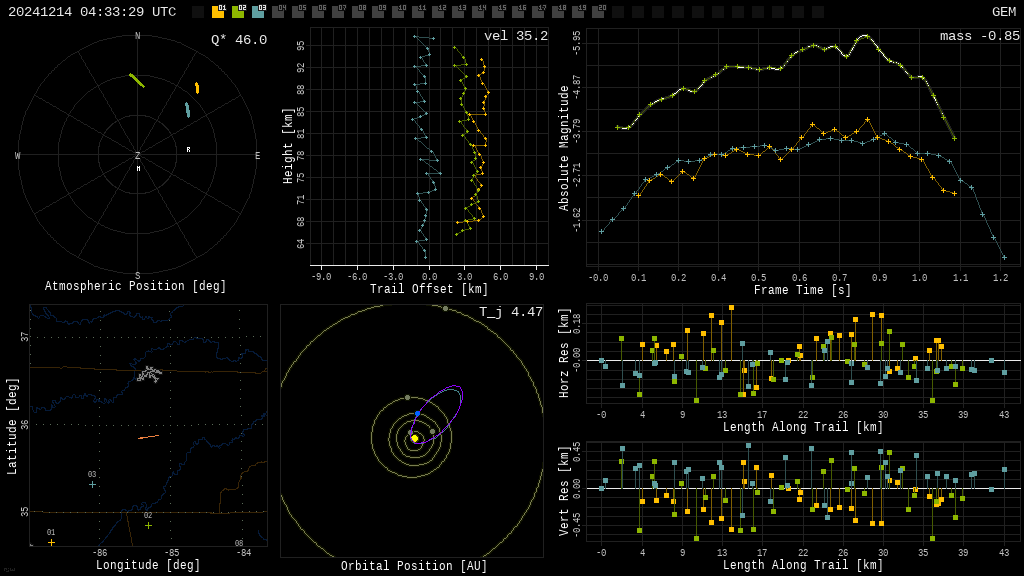Click the Q* 46.0 value
Image resolution: width=1024 pixels, height=576 pixels.
click(238, 40)
